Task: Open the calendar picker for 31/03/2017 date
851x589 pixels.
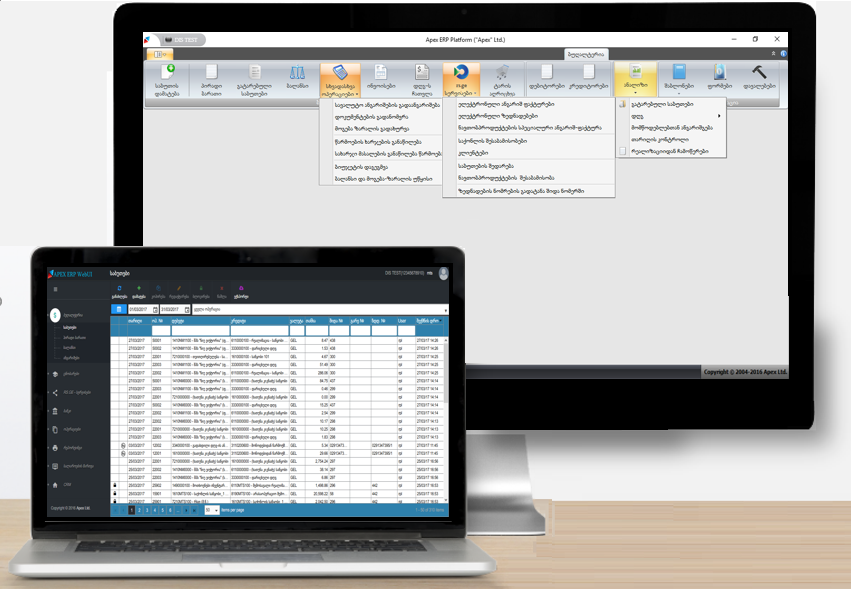Action: 187,309
